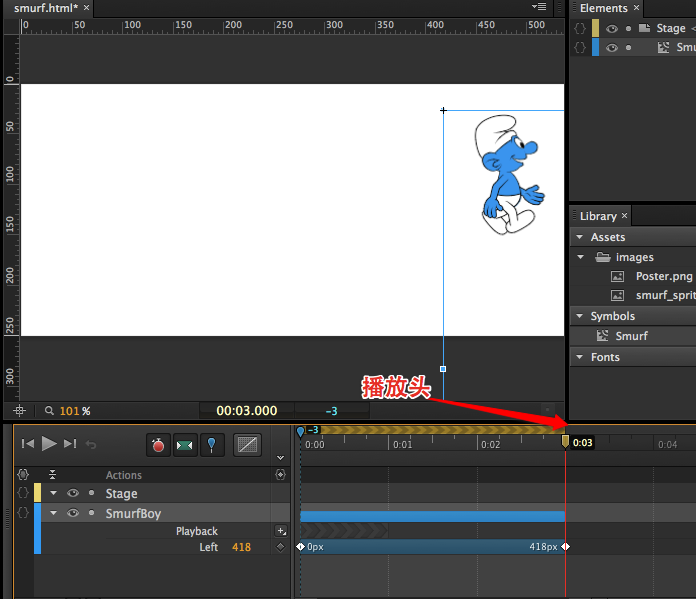The image size is (696, 599).
Task: Select the Left transition bar in timeline
Action: point(432,547)
